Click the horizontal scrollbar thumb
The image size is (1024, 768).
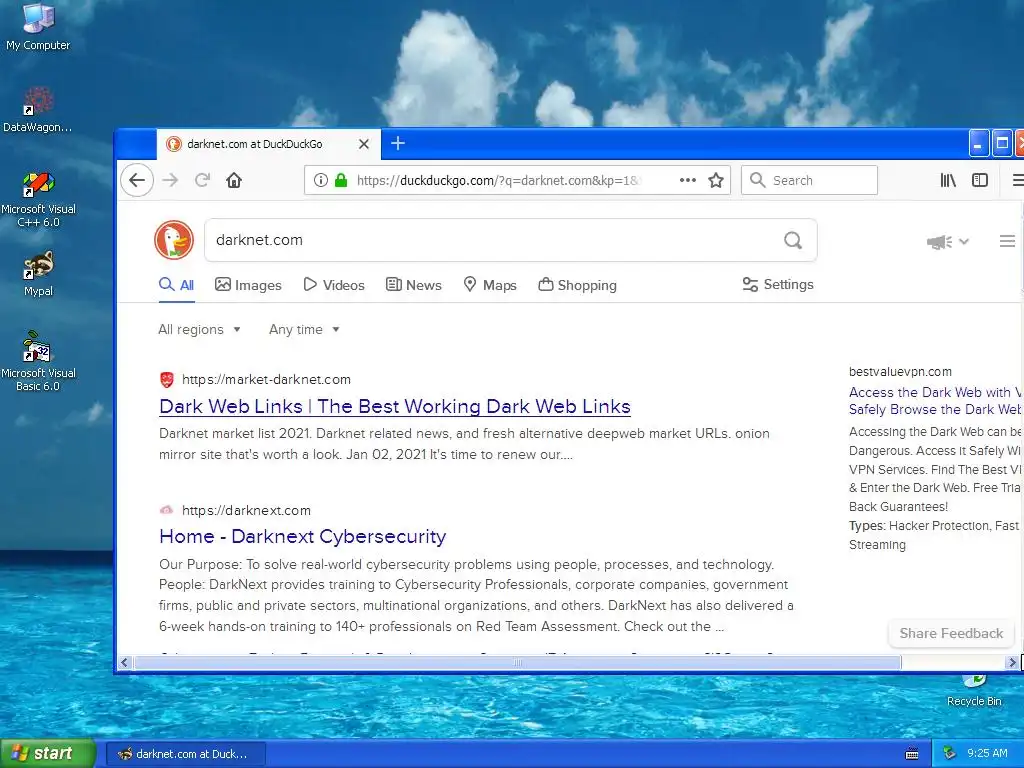point(517,663)
